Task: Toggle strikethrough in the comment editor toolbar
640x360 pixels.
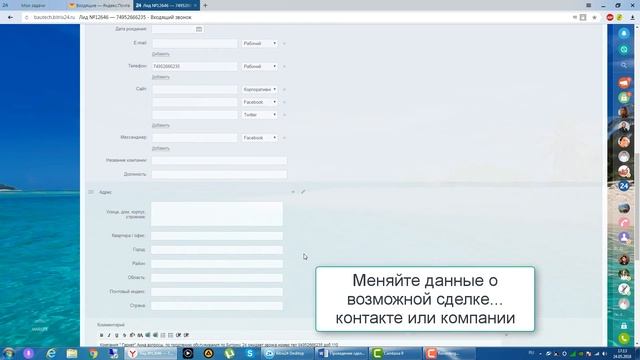Action: click(x=124, y=335)
